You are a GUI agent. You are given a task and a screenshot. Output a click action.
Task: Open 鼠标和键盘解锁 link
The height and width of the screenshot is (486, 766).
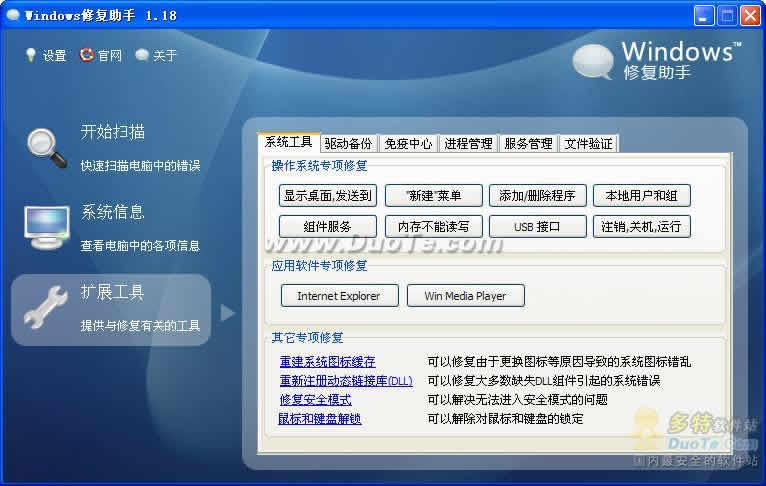[x=319, y=419]
